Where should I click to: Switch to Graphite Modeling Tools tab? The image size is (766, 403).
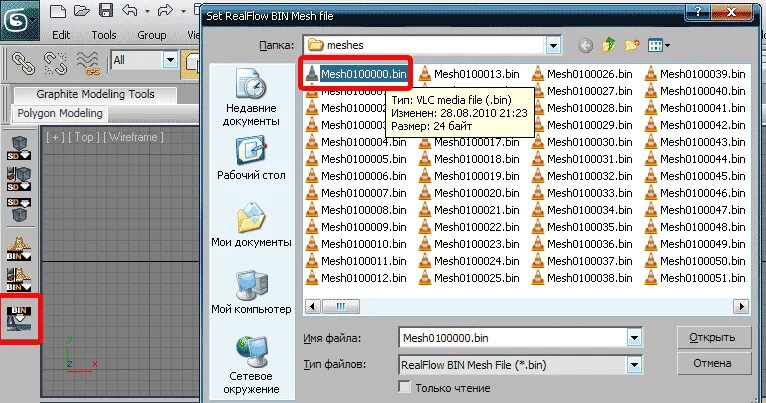click(x=95, y=94)
